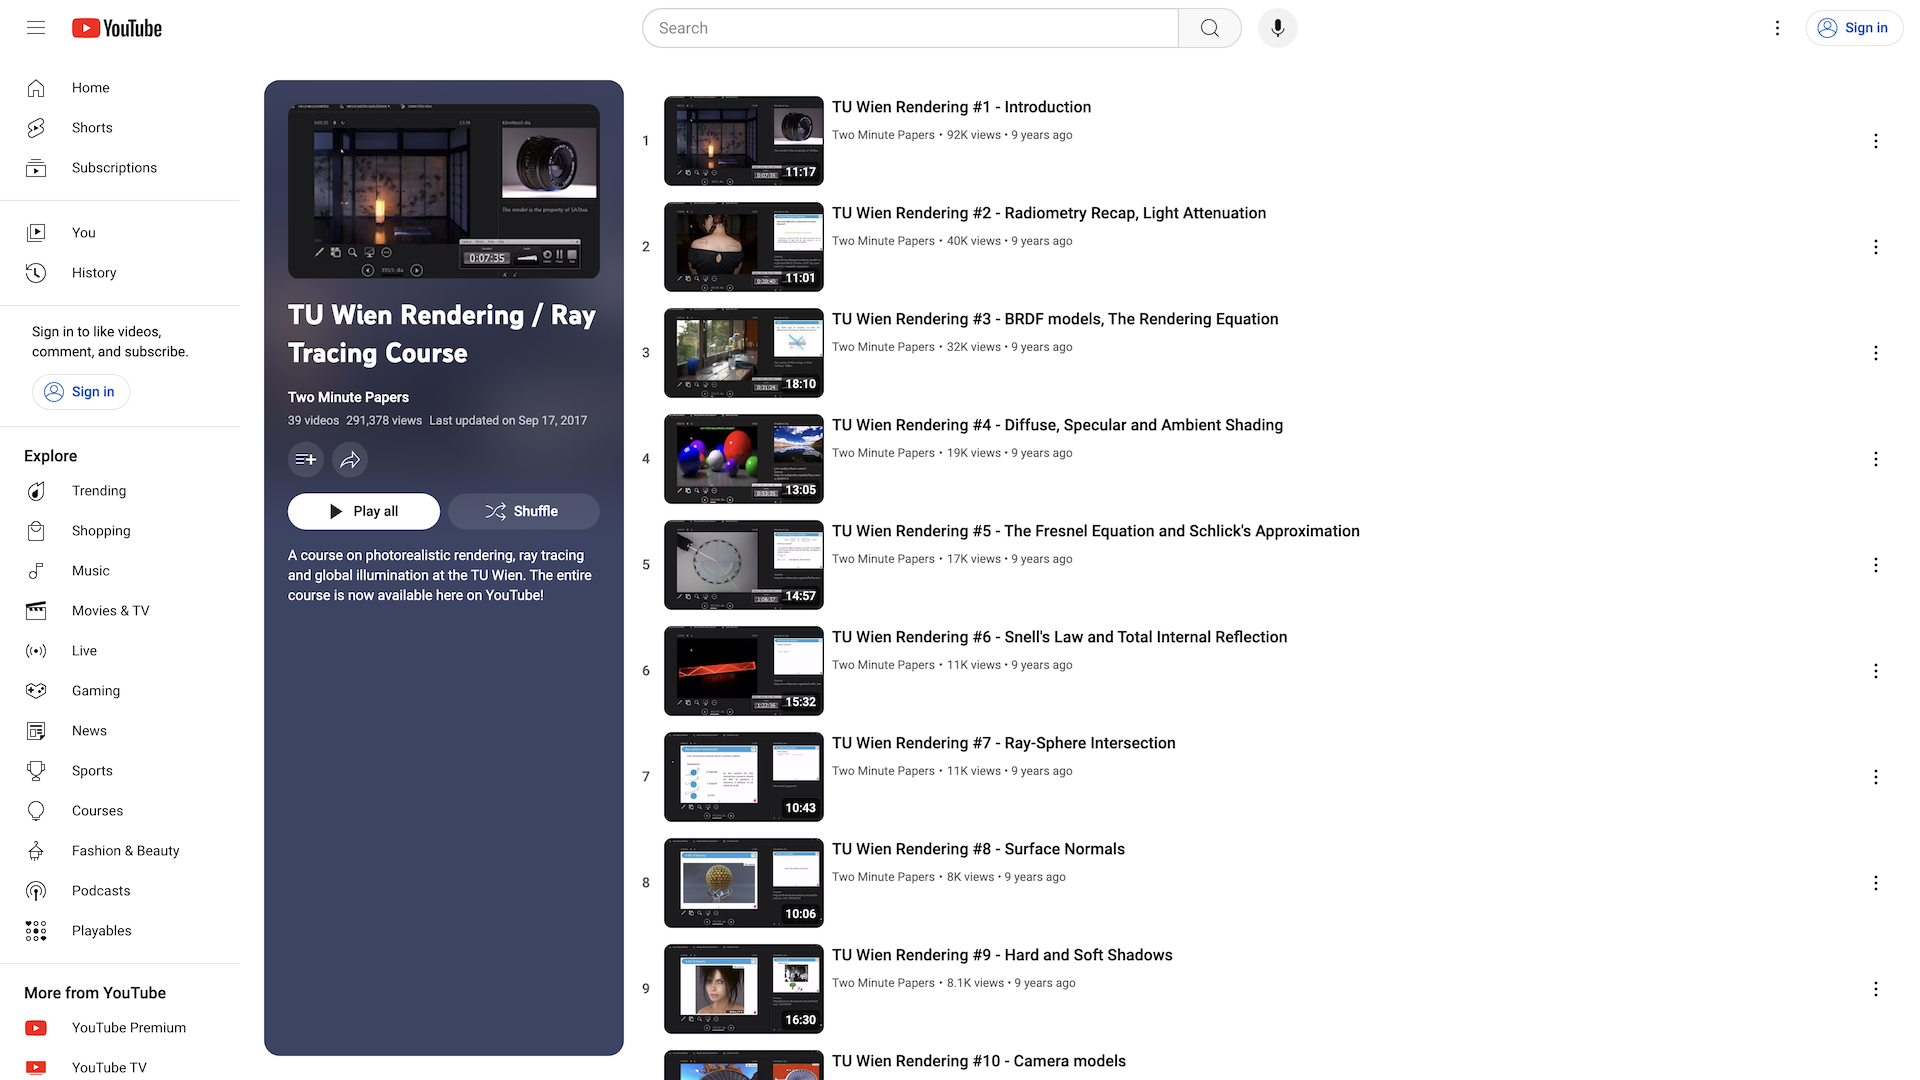The image size is (1920, 1080).
Task: Open action menu for #4 Diffuse Shading
Action: (1876, 459)
